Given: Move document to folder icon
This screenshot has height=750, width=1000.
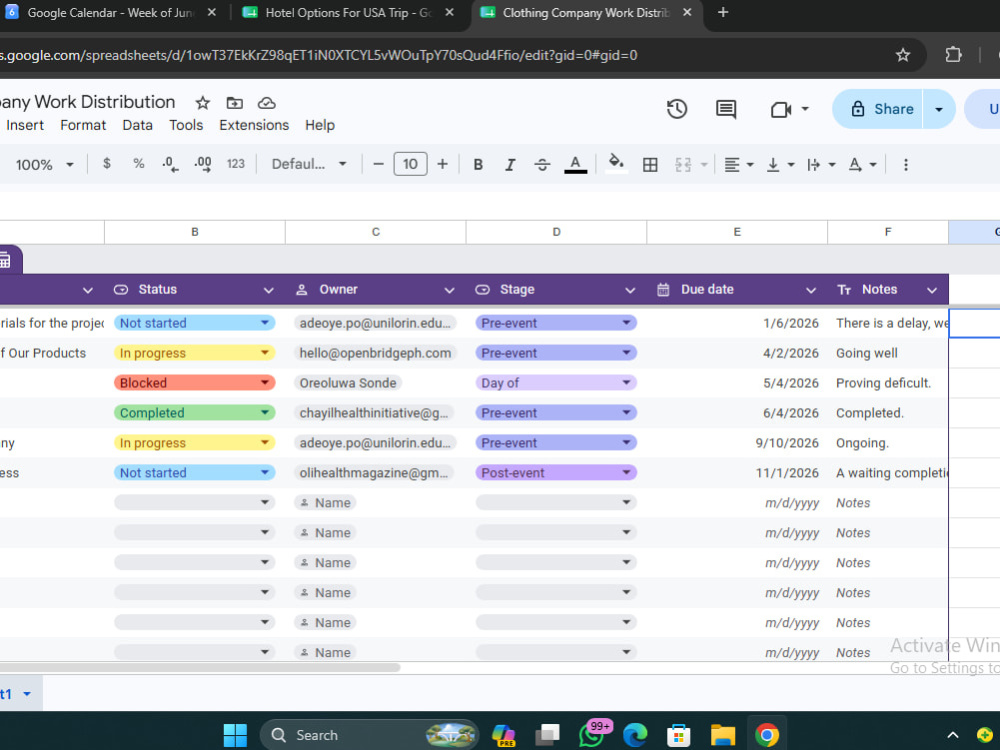Looking at the screenshot, I should pos(235,103).
